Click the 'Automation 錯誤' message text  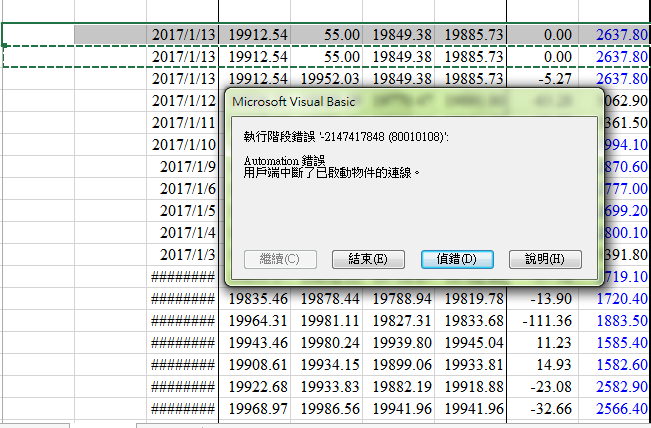tap(284, 161)
